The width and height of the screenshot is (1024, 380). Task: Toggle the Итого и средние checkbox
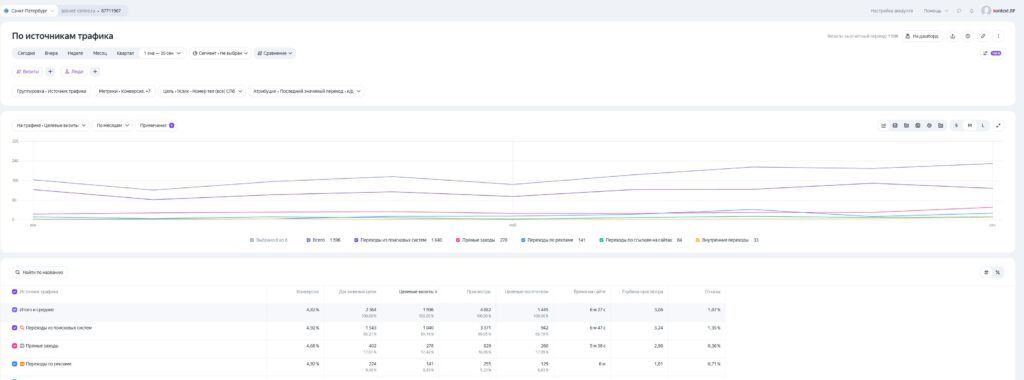pos(15,309)
